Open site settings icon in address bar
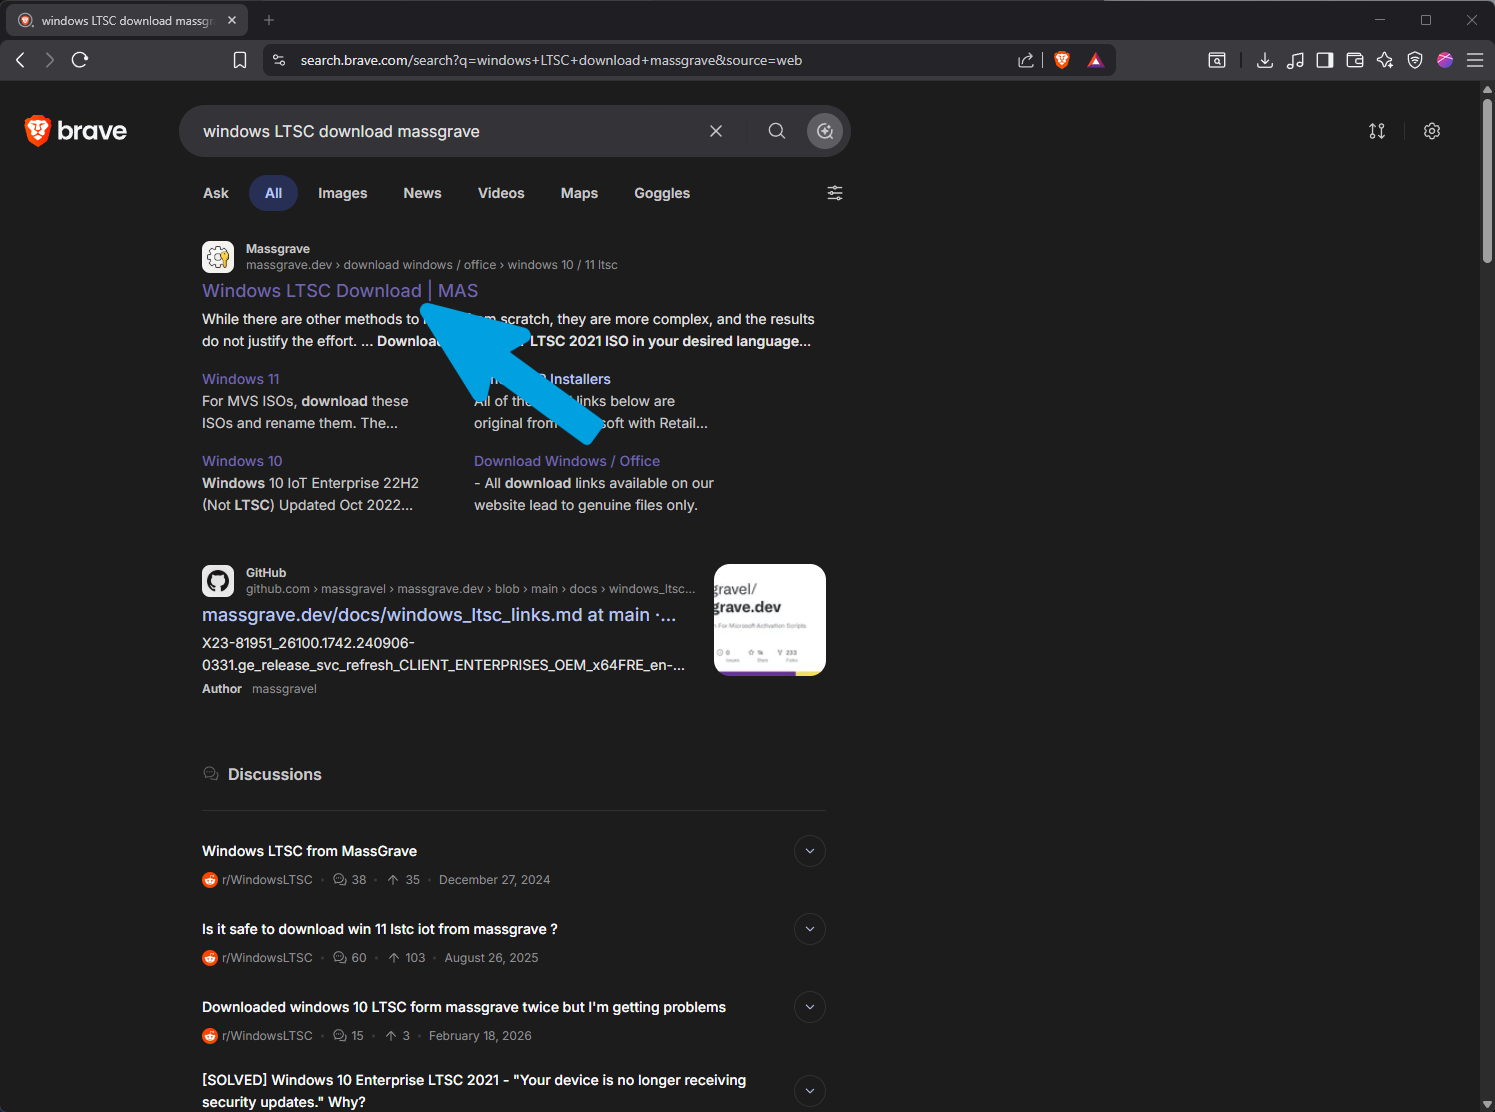The image size is (1495, 1112). pos(279,60)
